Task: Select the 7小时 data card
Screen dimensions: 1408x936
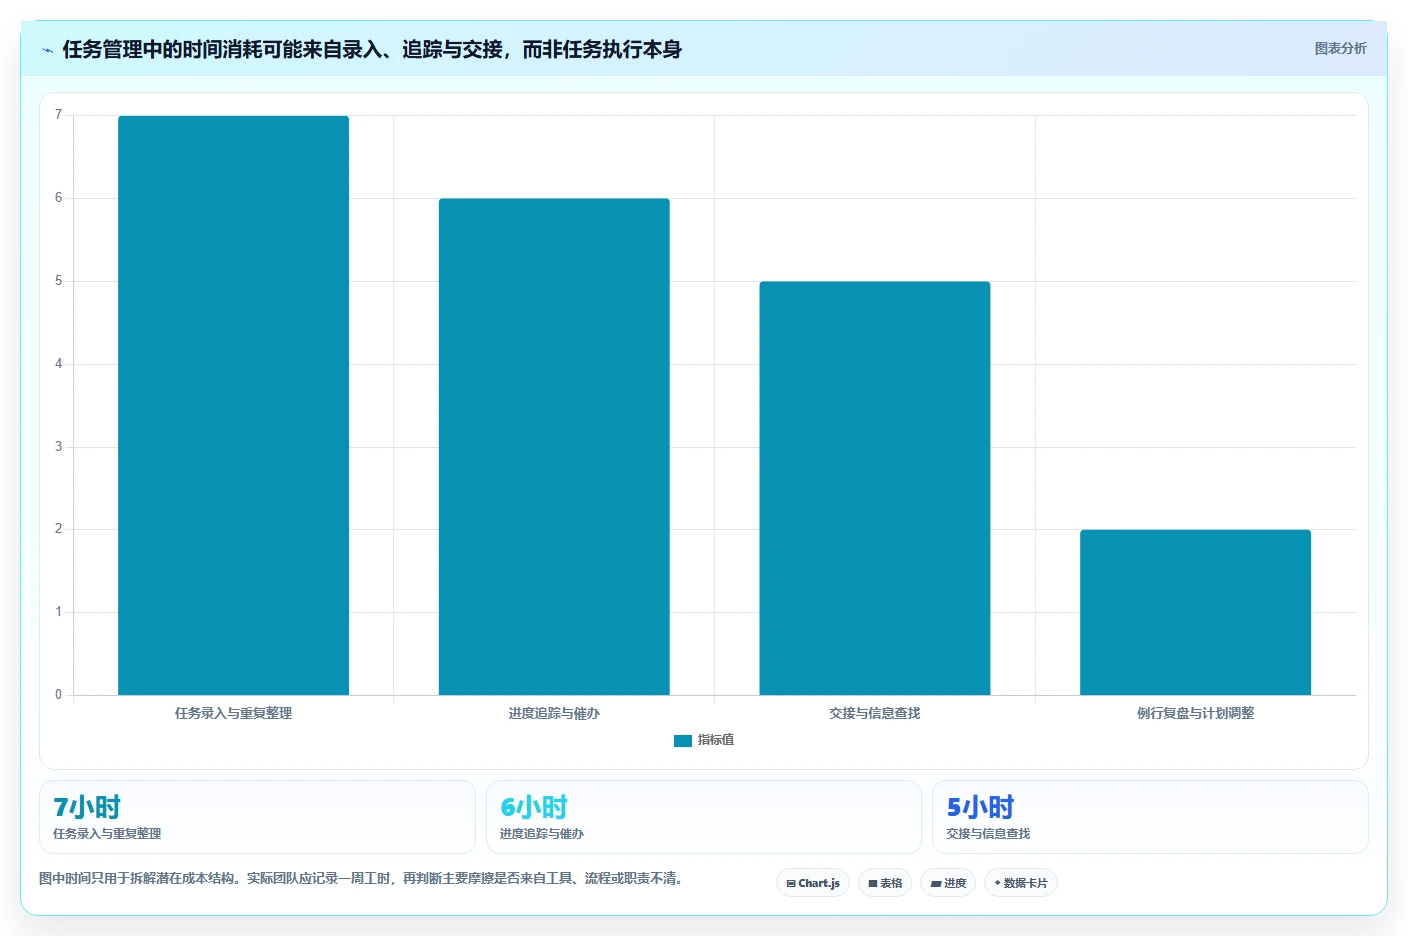Action: click(x=257, y=817)
